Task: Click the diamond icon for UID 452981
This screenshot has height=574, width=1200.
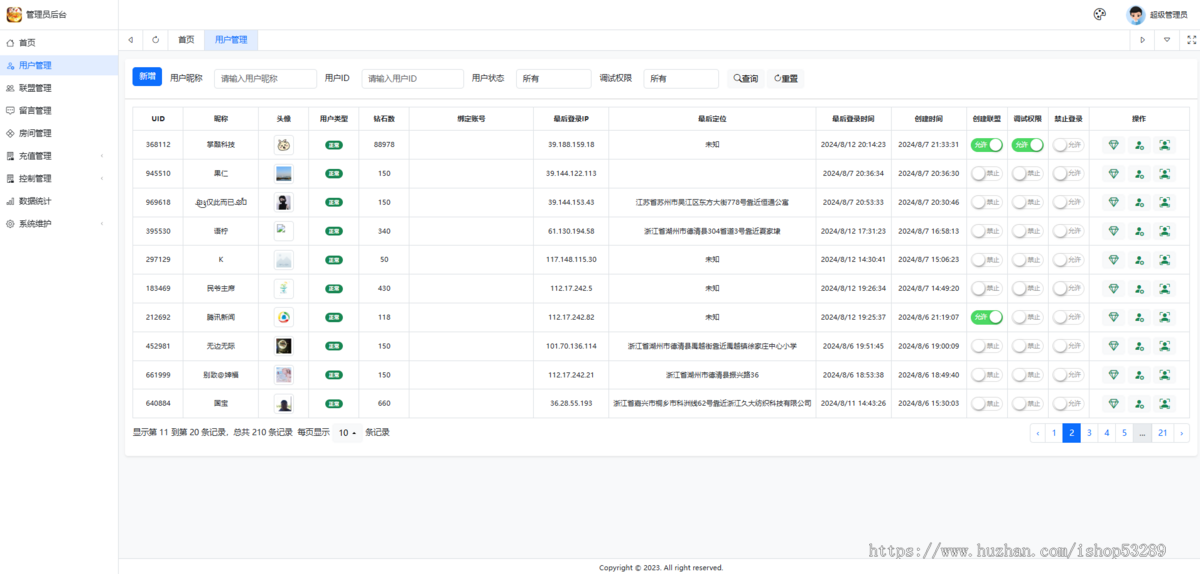Action: pos(1115,346)
